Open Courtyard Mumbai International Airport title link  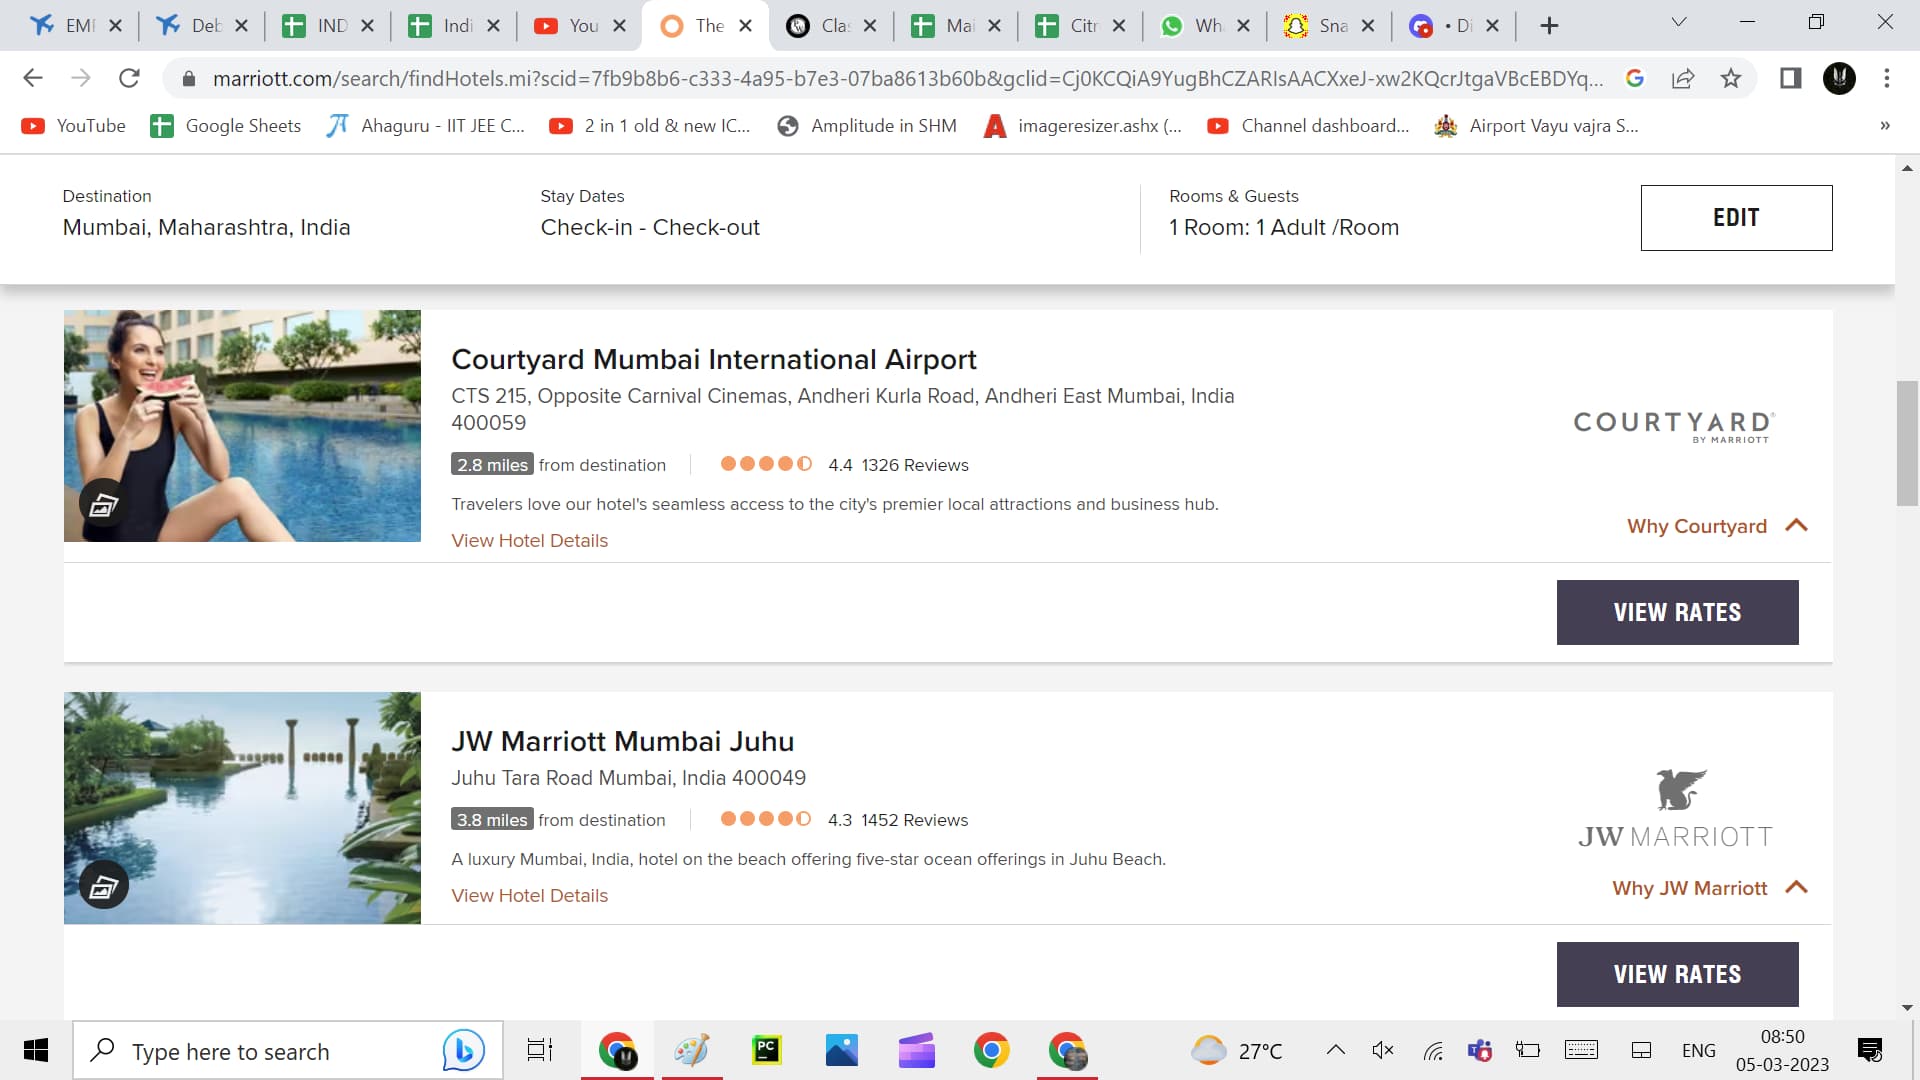(x=714, y=359)
